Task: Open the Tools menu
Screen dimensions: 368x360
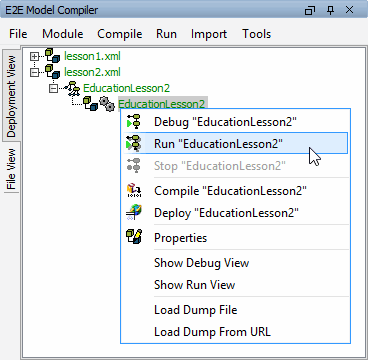Action: pyautogui.click(x=256, y=34)
